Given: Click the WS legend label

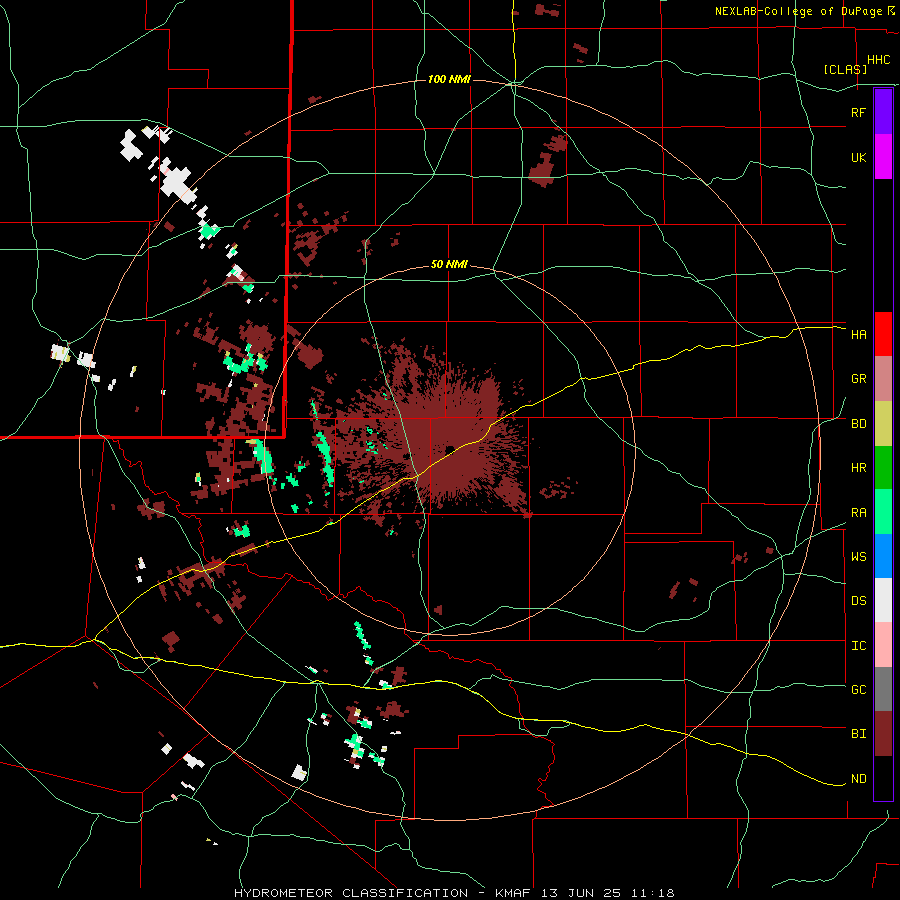Looking at the screenshot, I should pos(858,557).
